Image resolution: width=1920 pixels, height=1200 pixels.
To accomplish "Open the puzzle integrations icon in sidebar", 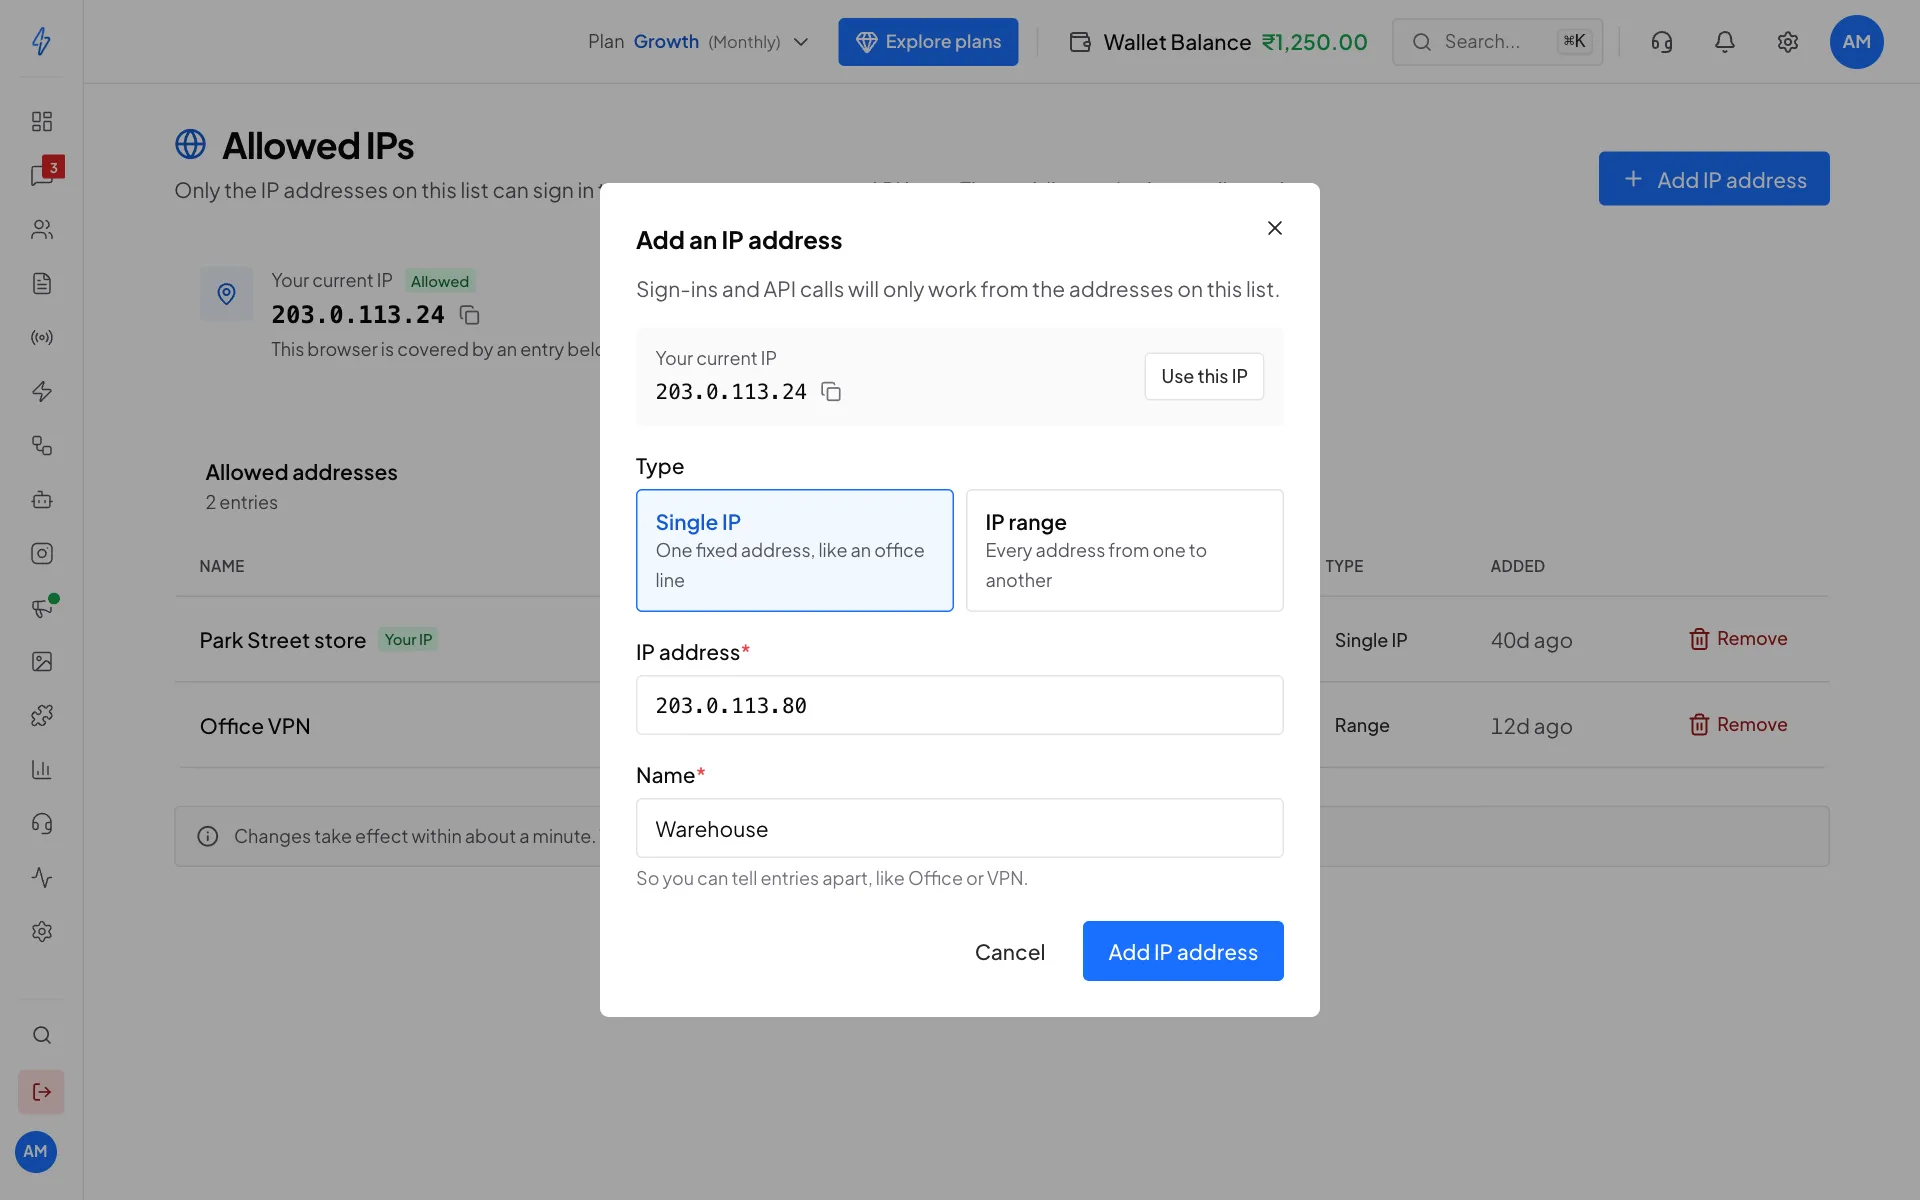I will pos(41,715).
